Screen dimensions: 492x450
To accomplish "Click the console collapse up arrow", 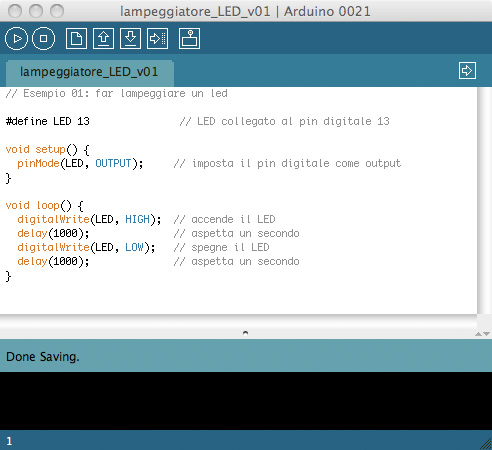I will pyautogui.click(x=478, y=334).
